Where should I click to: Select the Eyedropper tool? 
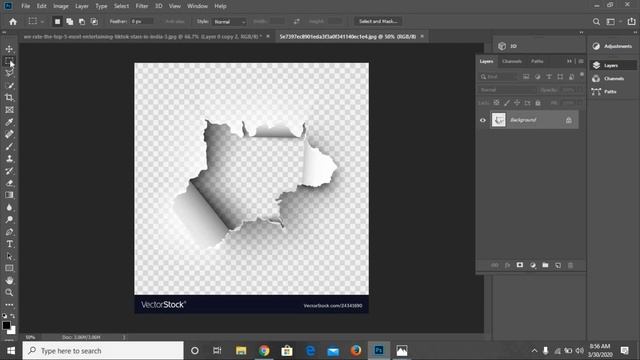click(x=9, y=122)
